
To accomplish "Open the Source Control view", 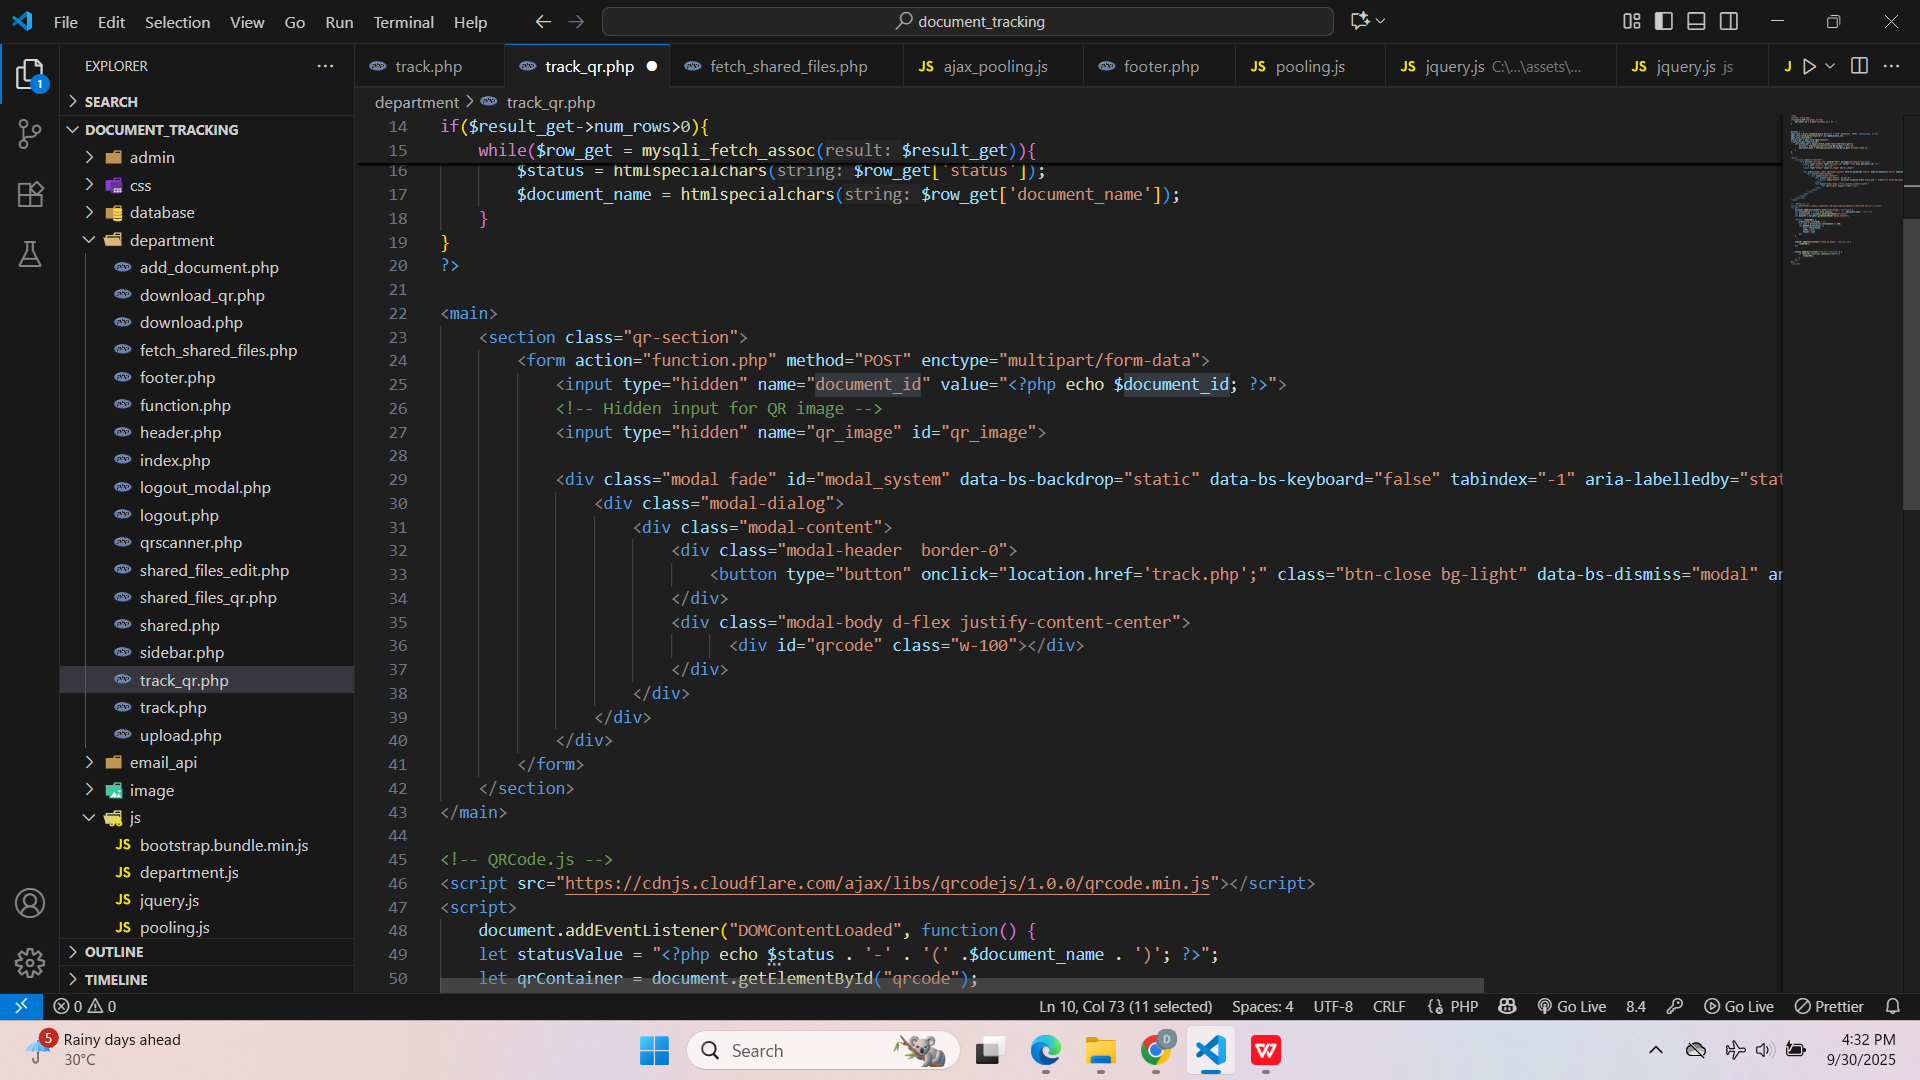I will pyautogui.click(x=30, y=134).
